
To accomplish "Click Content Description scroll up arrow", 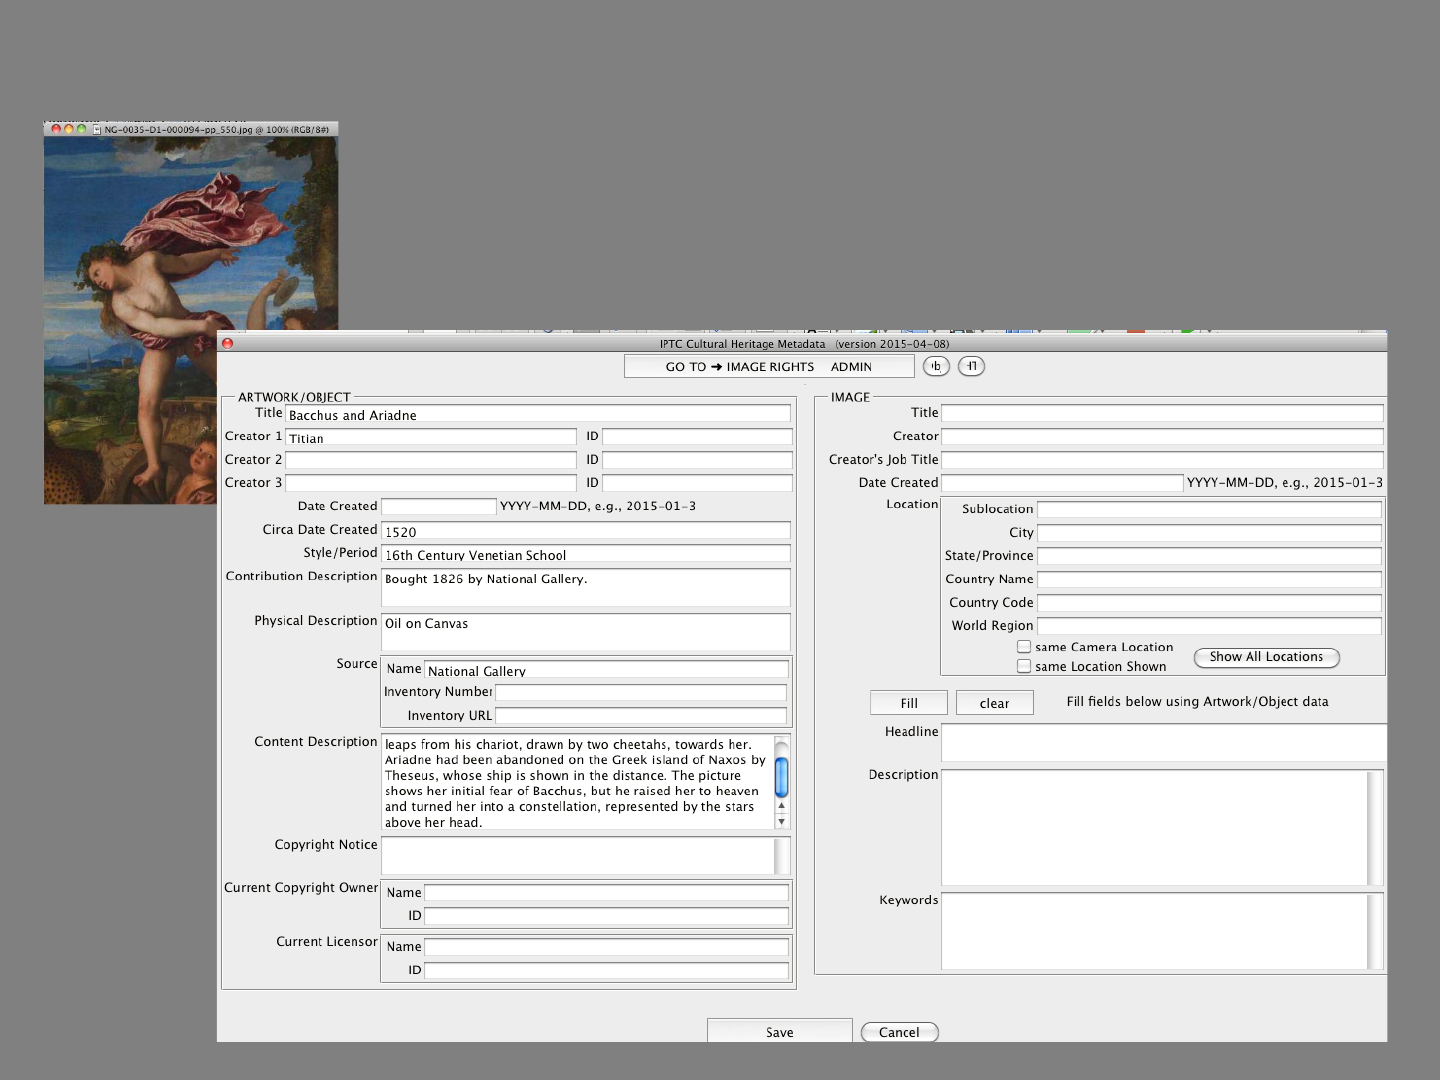I will coord(781,806).
